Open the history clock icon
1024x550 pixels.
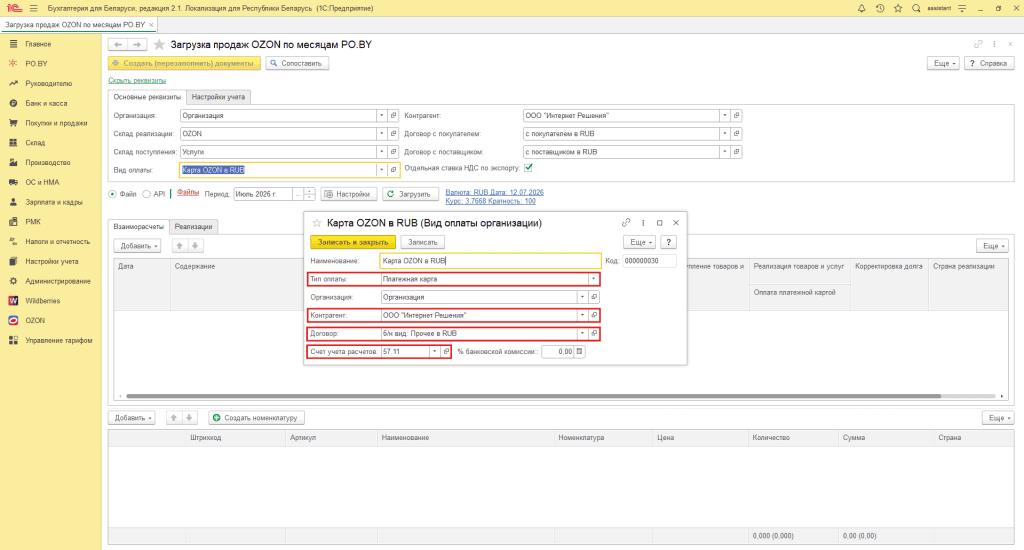880,8
